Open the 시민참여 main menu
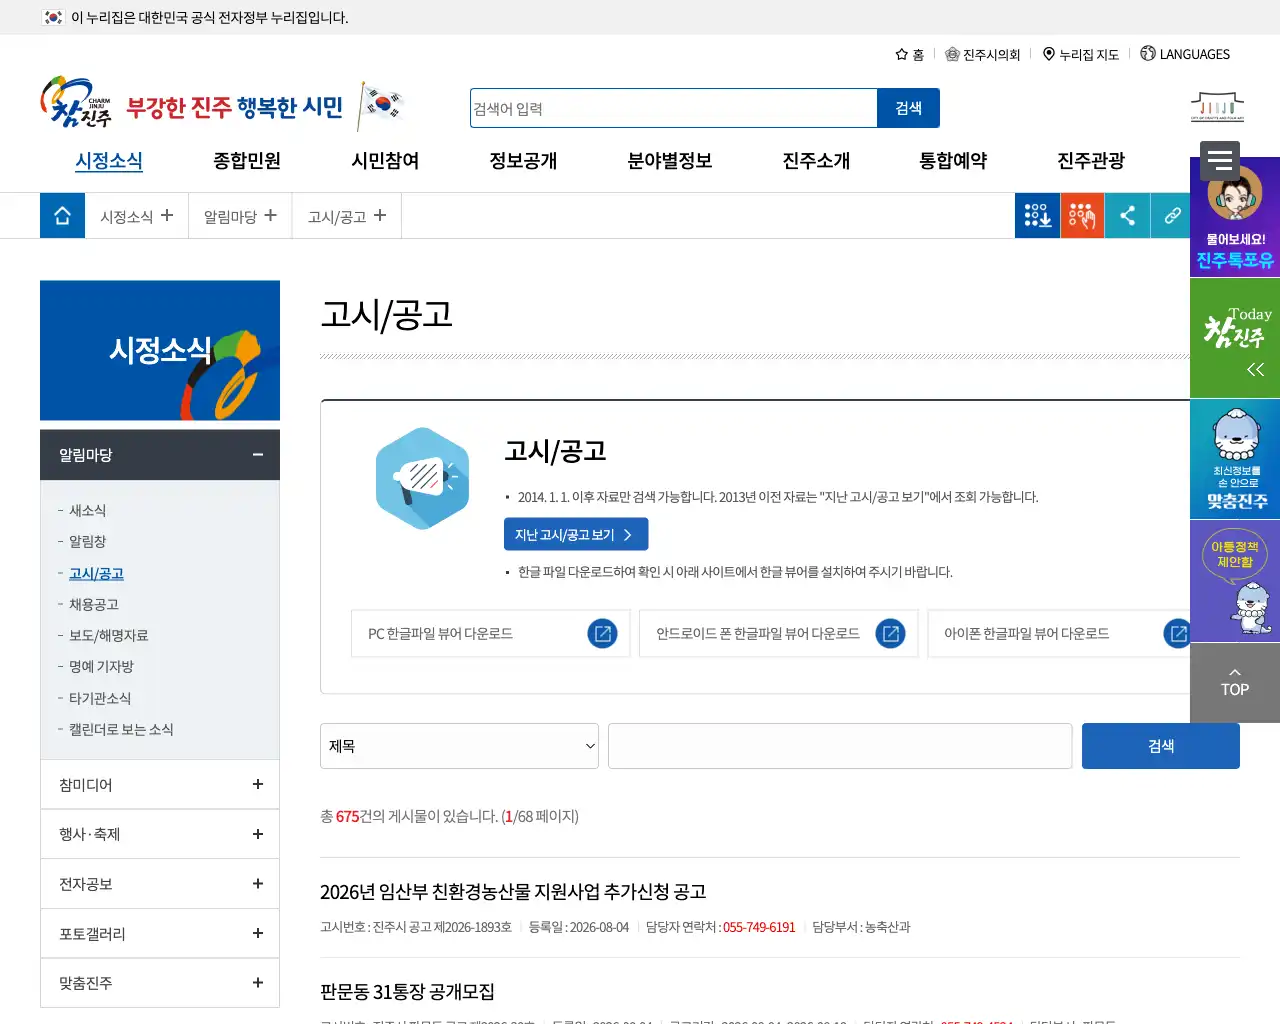 click(x=385, y=161)
